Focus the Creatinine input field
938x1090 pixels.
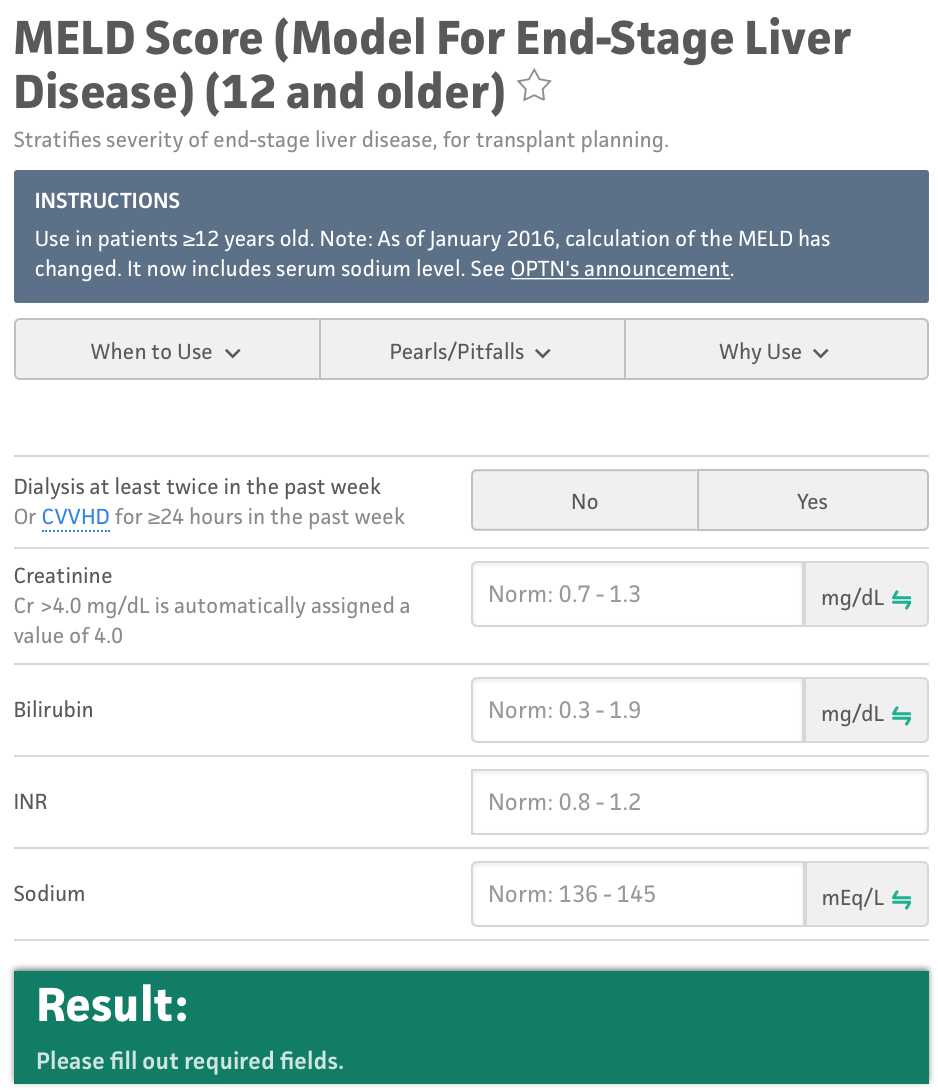tap(637, 595)
